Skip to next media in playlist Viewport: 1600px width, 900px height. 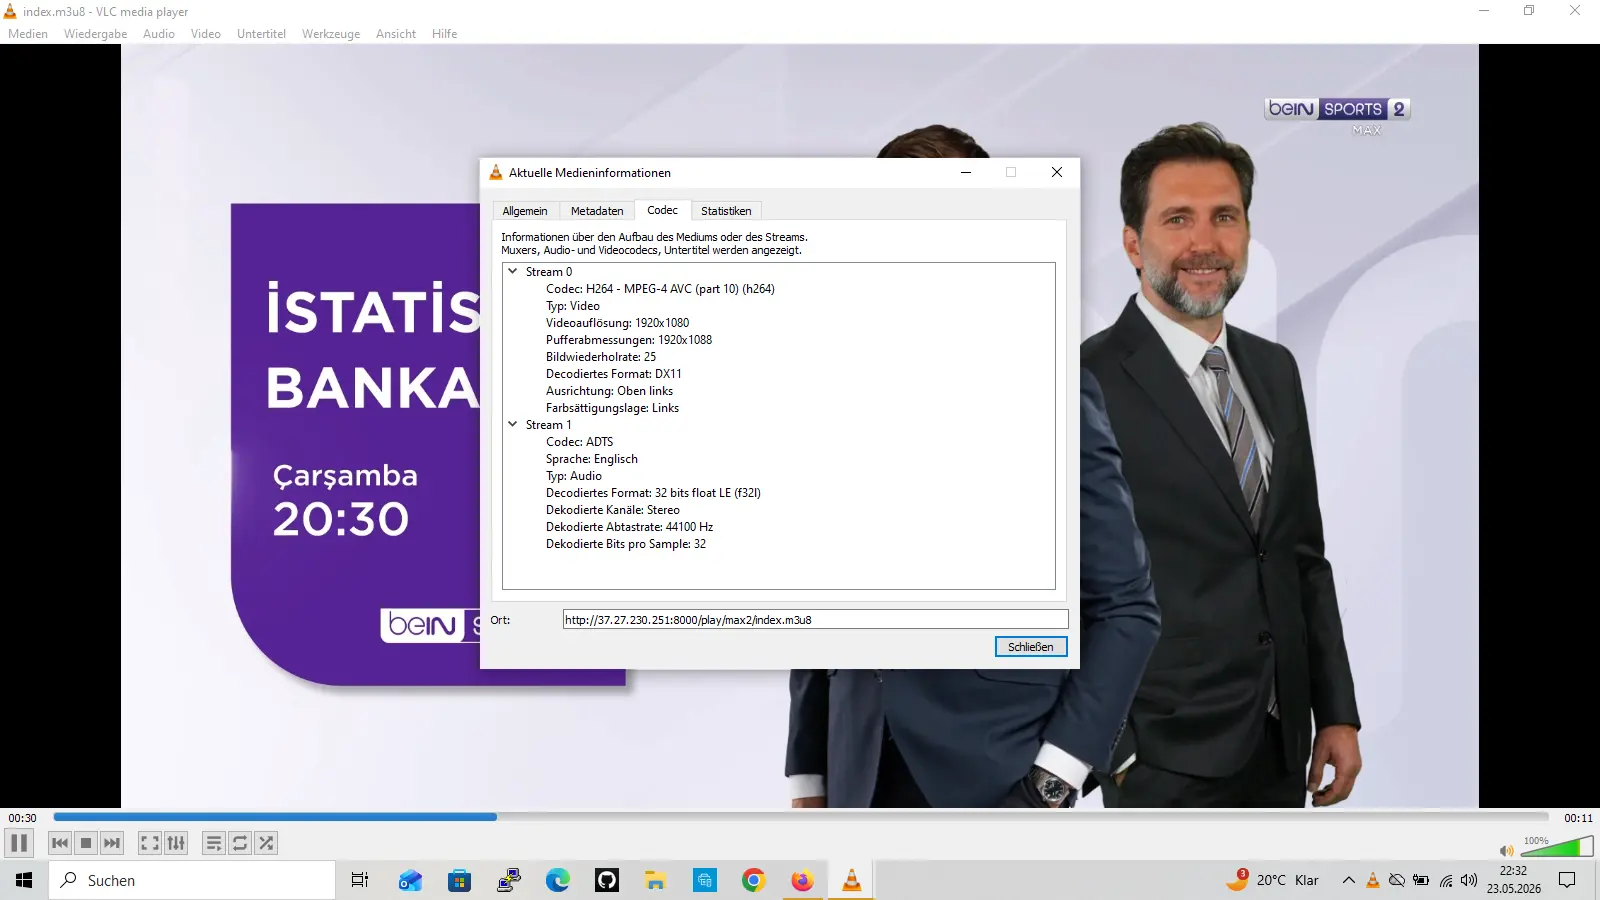(112, 843)
